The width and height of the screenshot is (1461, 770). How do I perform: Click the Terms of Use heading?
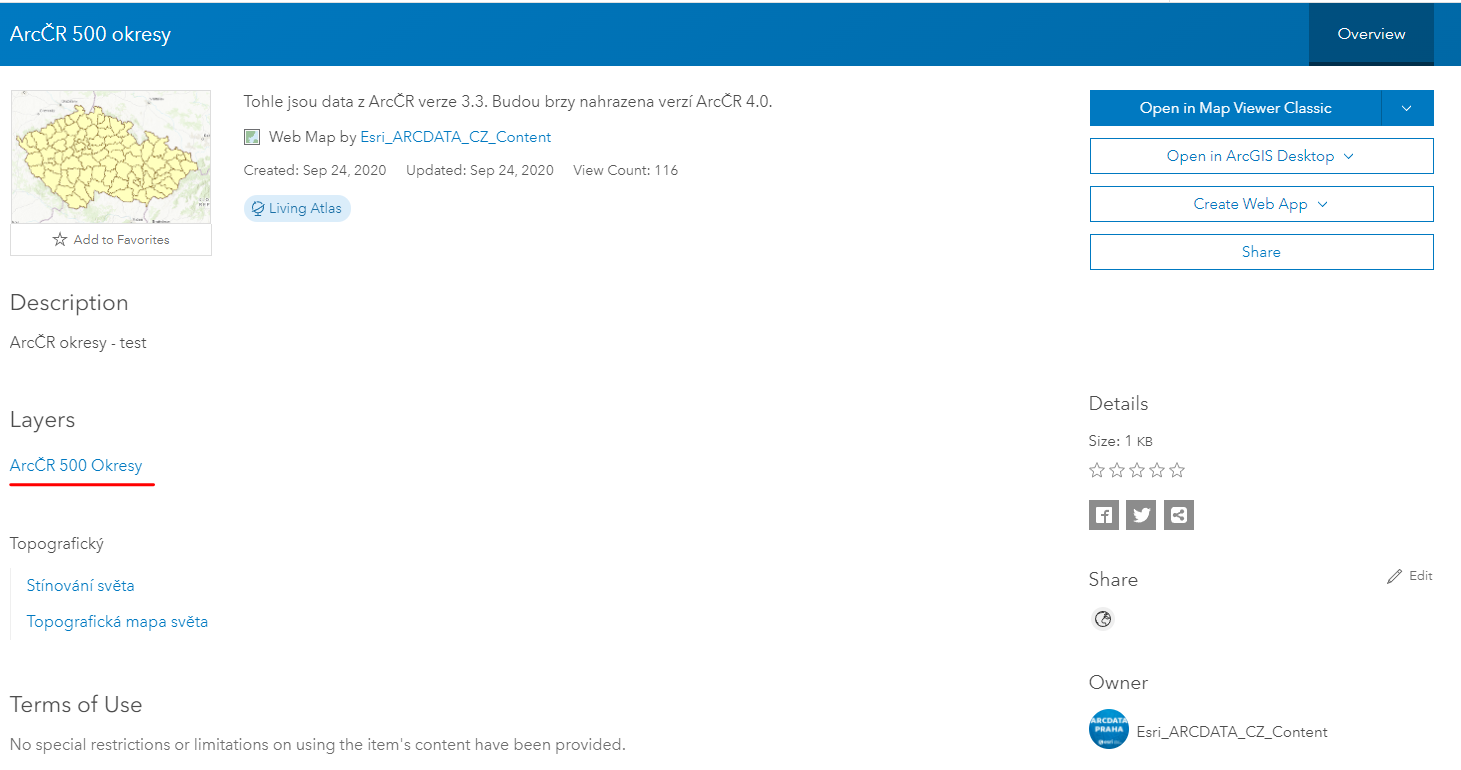[x=76, y=704]
